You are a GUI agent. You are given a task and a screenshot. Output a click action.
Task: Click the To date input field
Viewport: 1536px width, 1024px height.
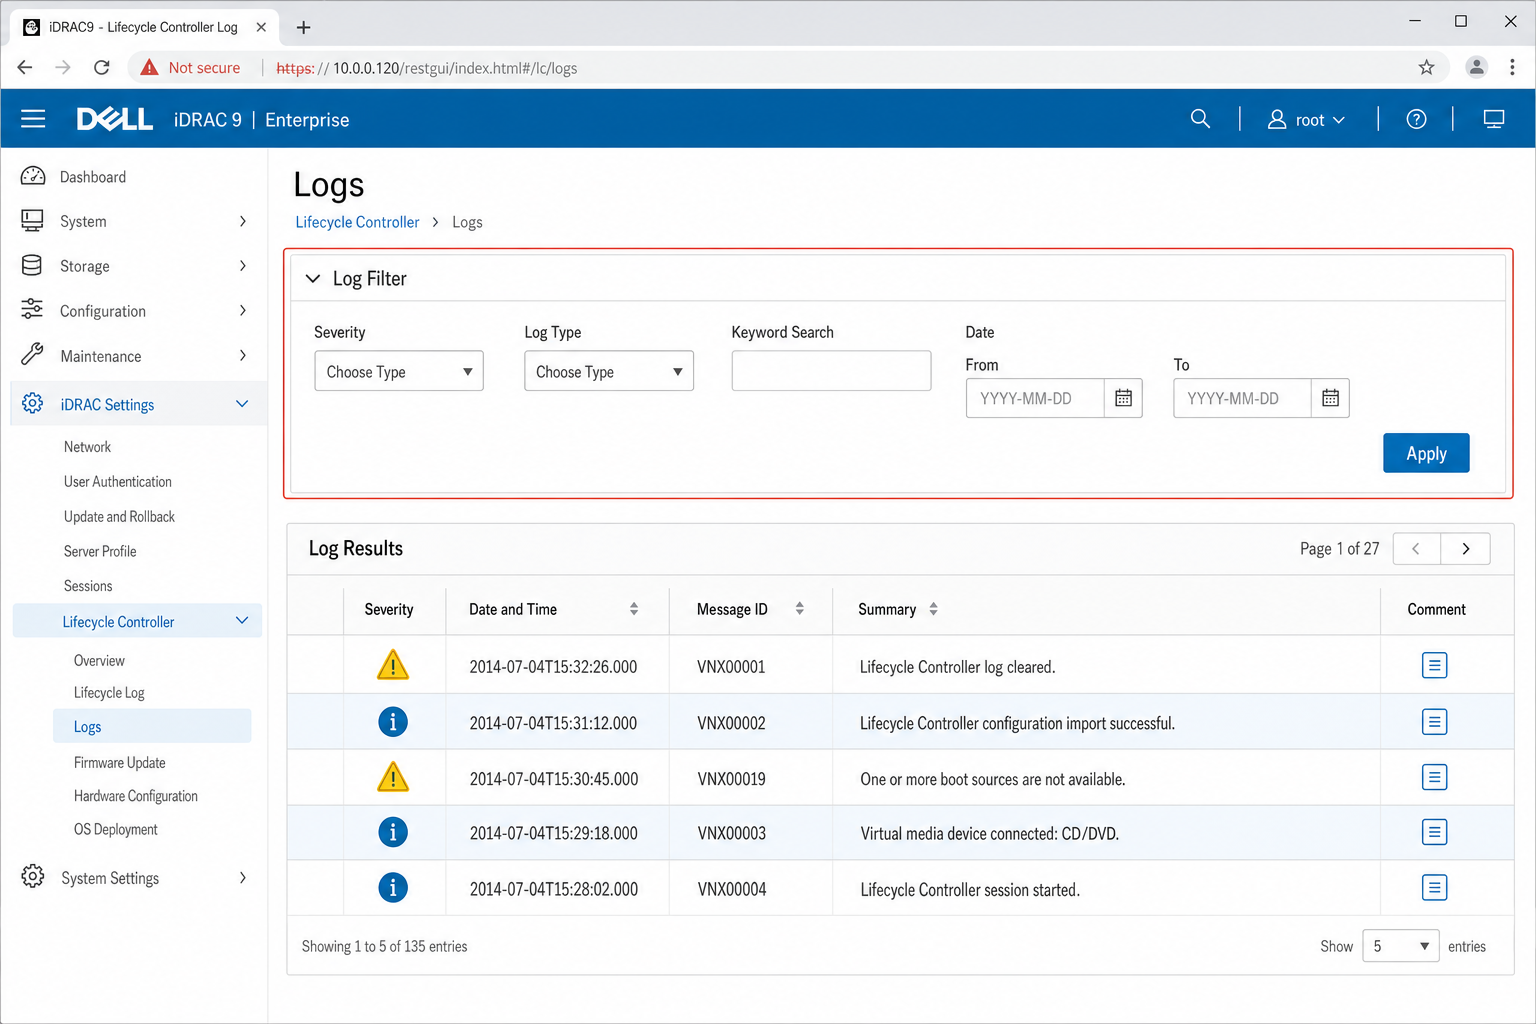(1242, 398)
